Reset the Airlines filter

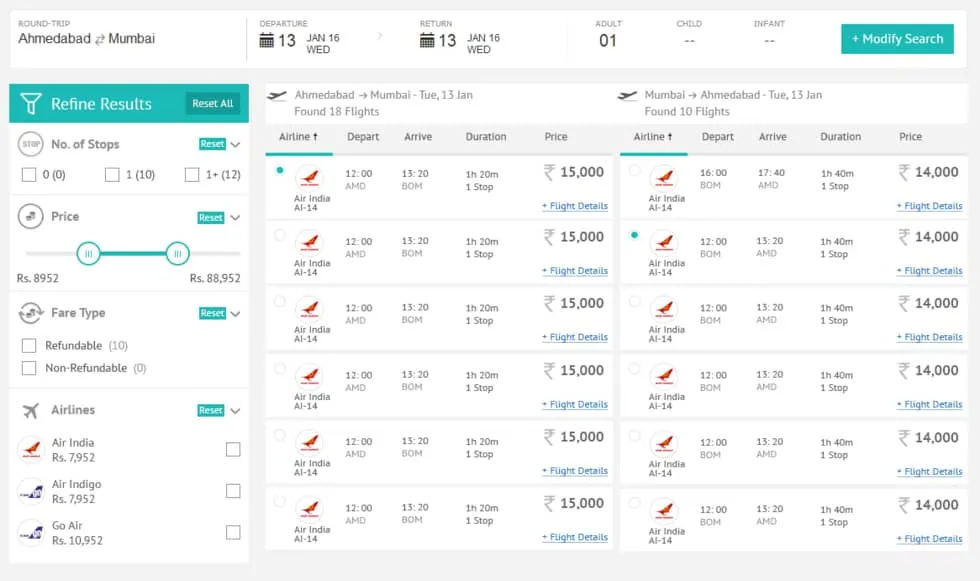(211, 410)
